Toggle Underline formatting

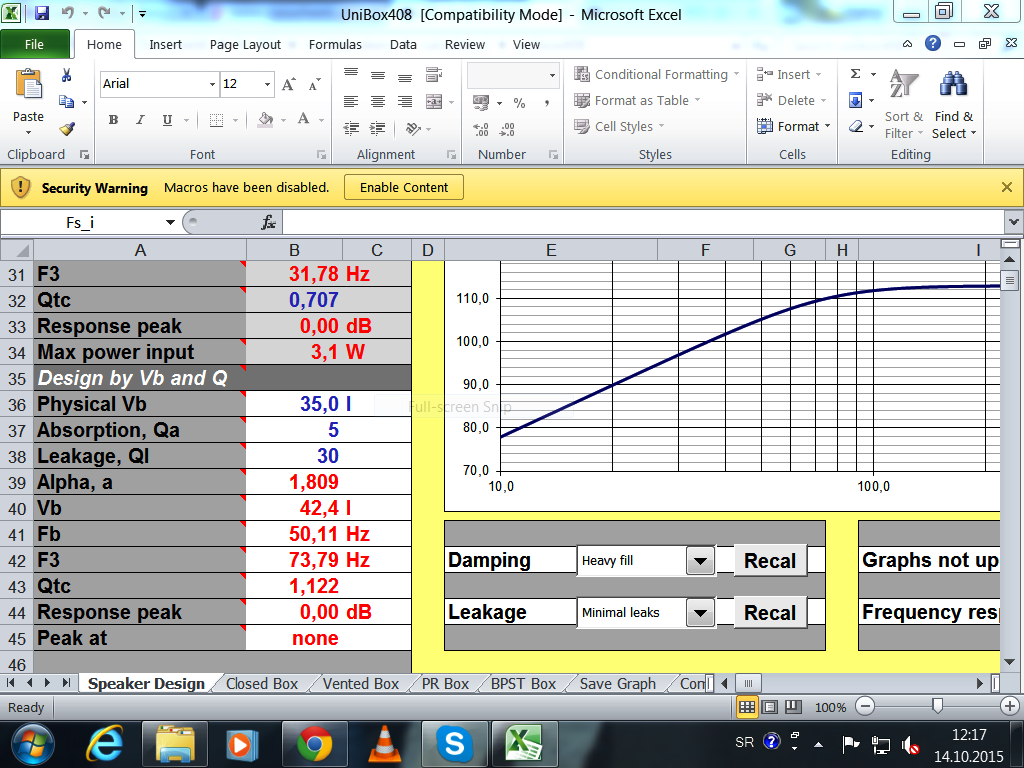(x=167, y=120)
